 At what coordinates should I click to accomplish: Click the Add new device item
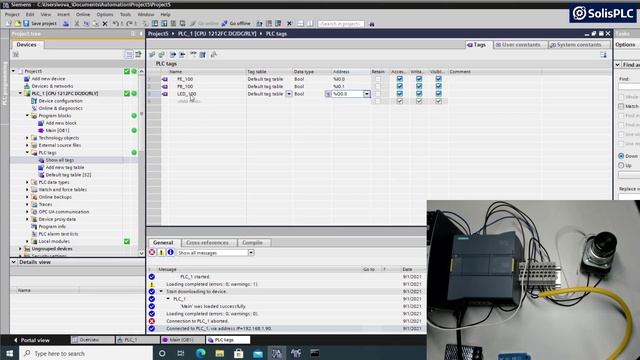click(x=48, y=79)
